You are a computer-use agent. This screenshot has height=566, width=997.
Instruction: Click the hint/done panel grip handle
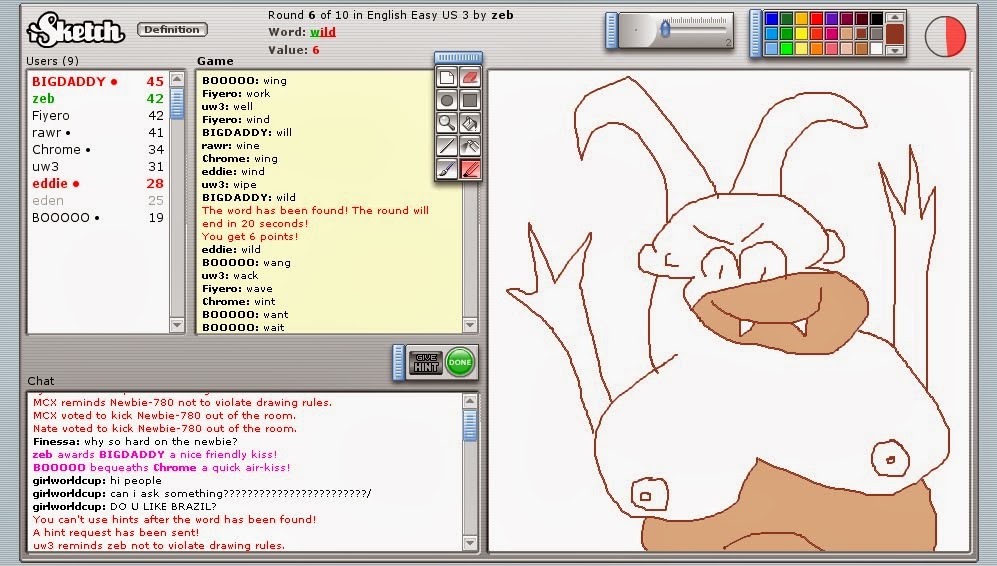point(399,362)
